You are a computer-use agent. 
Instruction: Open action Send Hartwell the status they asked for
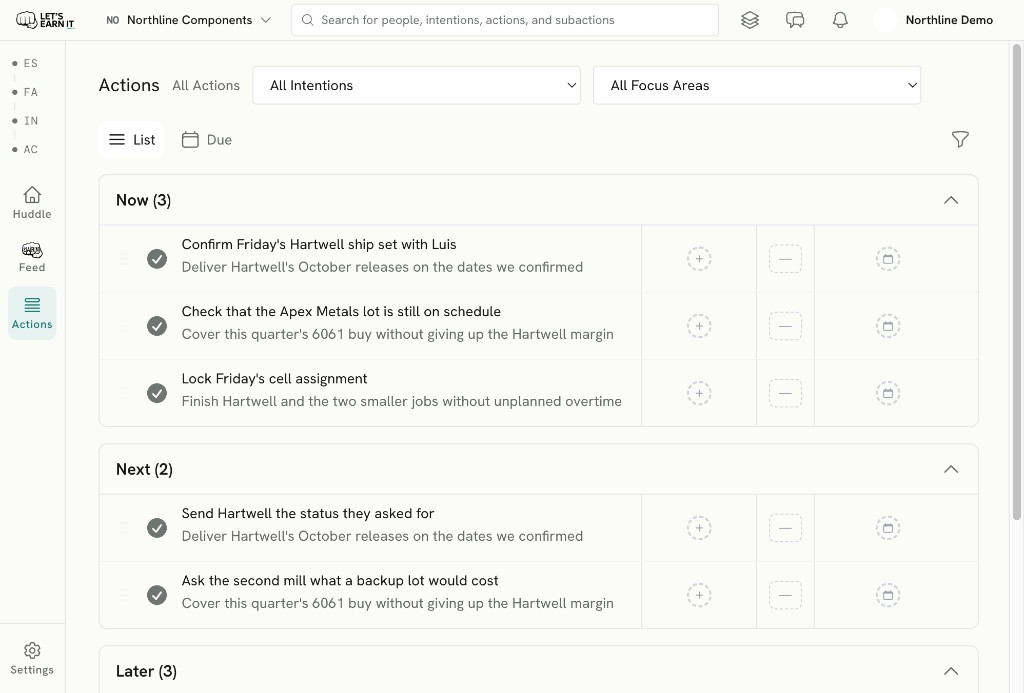pos(308,513)
